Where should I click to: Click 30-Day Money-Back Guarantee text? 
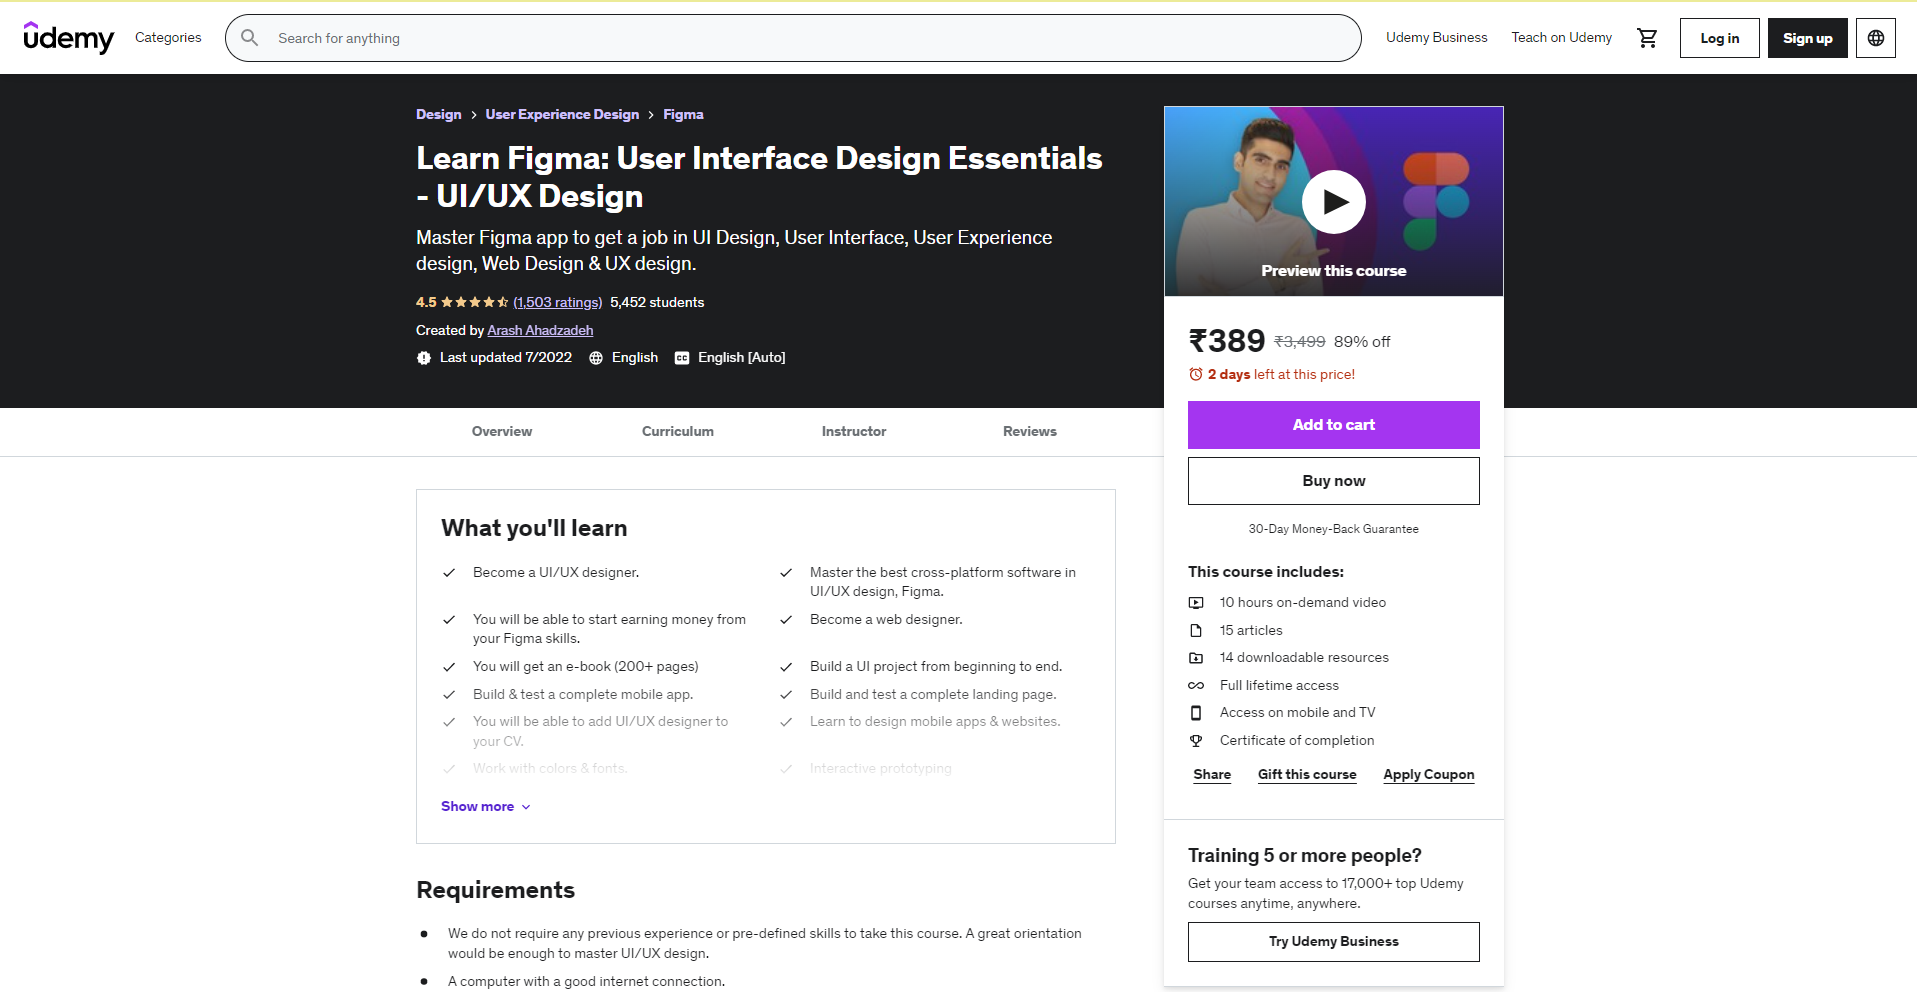[x=1334, y=529]
